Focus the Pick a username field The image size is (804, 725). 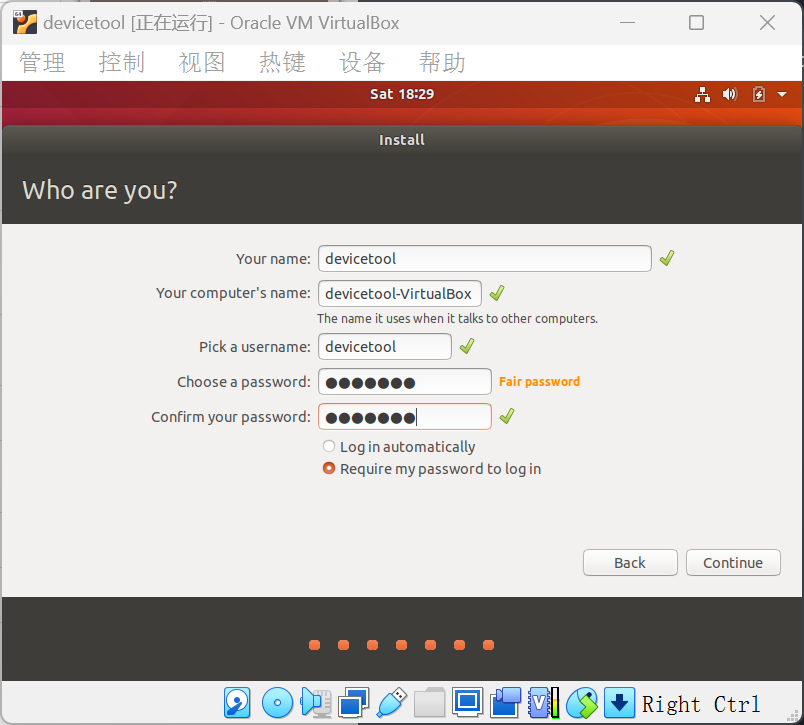(385, 347)
